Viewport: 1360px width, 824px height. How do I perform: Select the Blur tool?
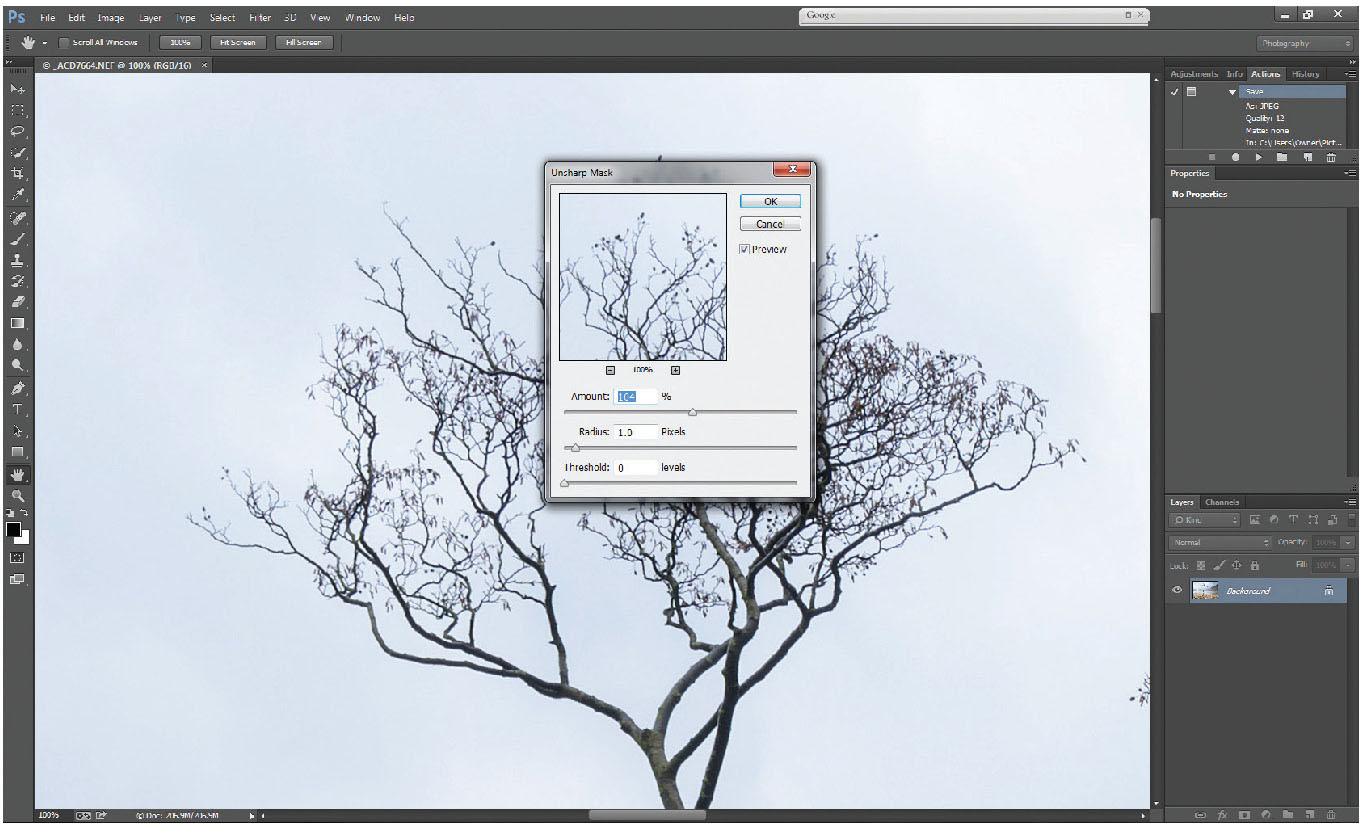pyautogui.click(x=18, y=345)
